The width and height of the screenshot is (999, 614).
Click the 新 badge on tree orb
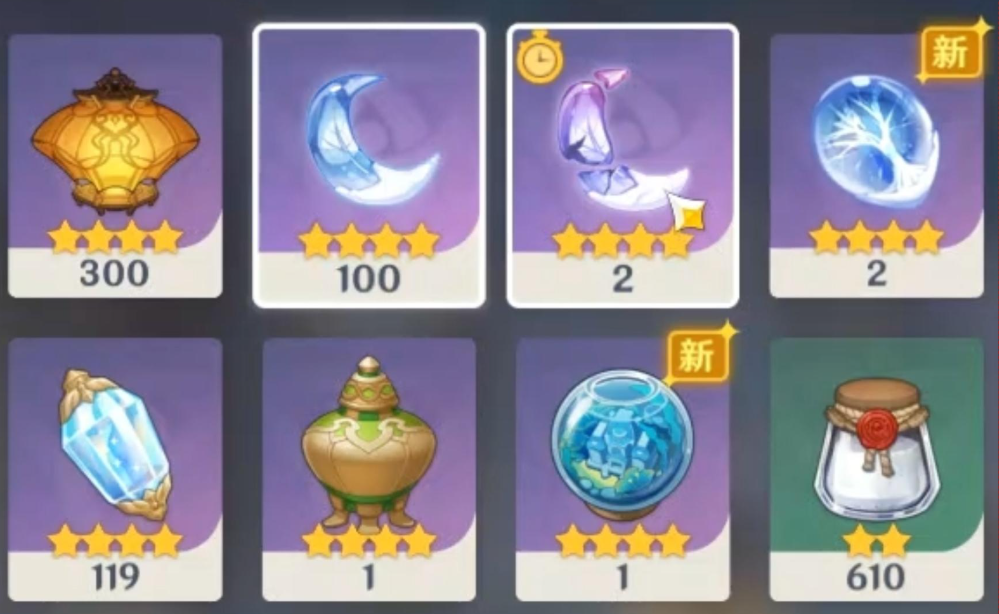coord(951,54)
